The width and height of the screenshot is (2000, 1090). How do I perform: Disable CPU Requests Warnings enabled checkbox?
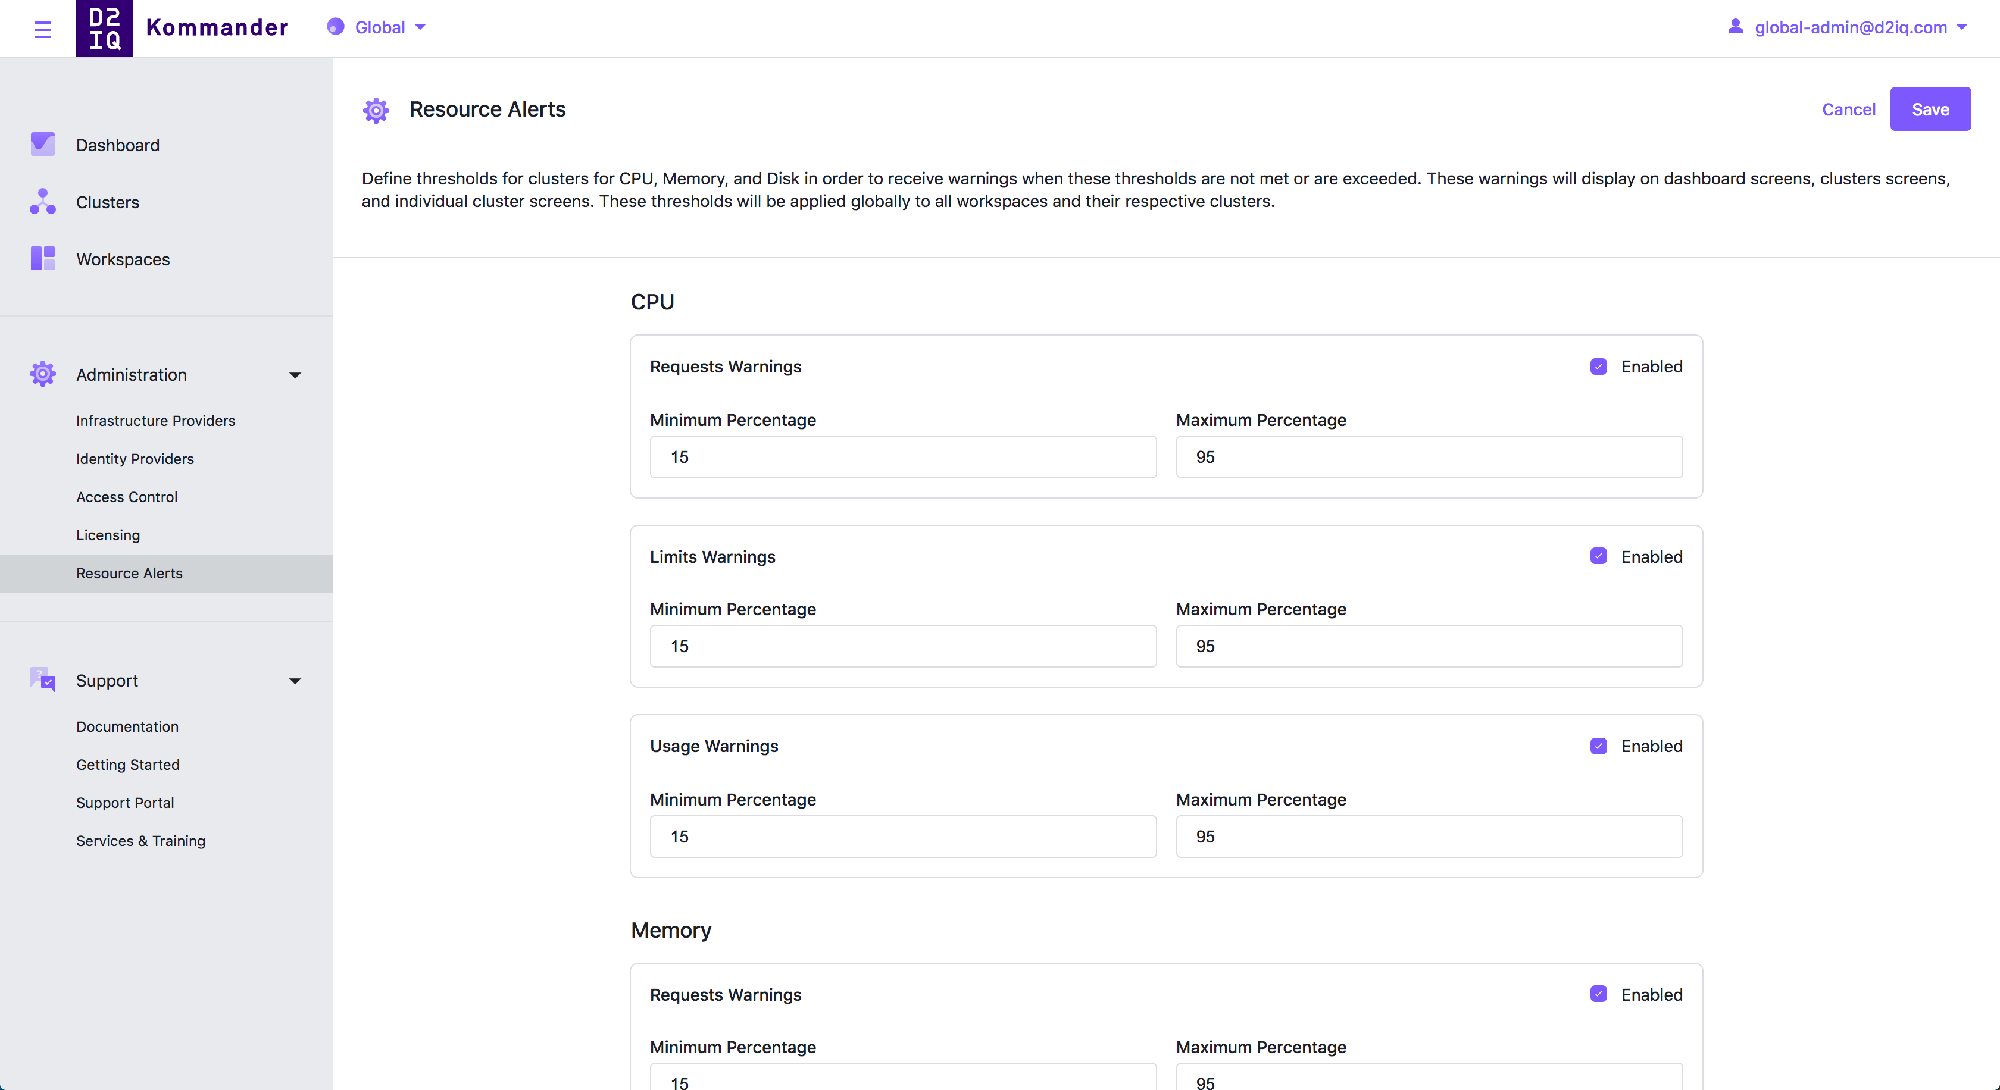point(1599,366)
